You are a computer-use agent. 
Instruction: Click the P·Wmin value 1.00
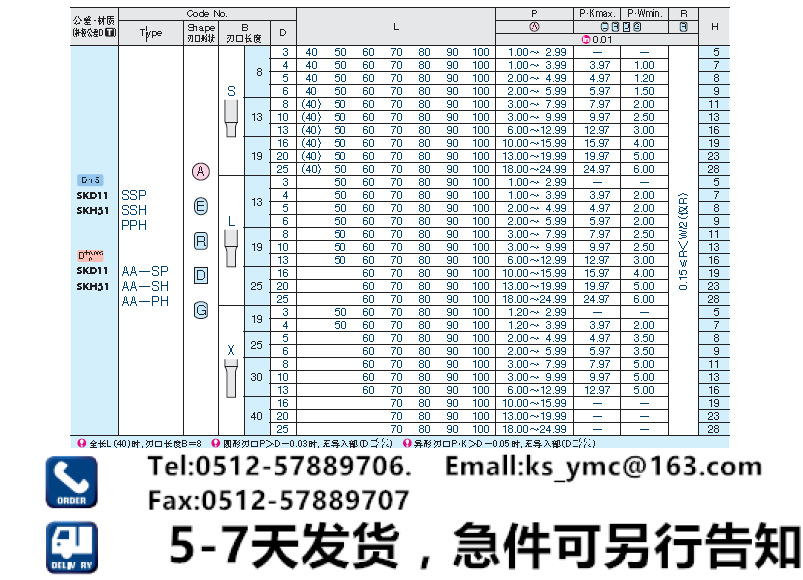tap(644, 65)
